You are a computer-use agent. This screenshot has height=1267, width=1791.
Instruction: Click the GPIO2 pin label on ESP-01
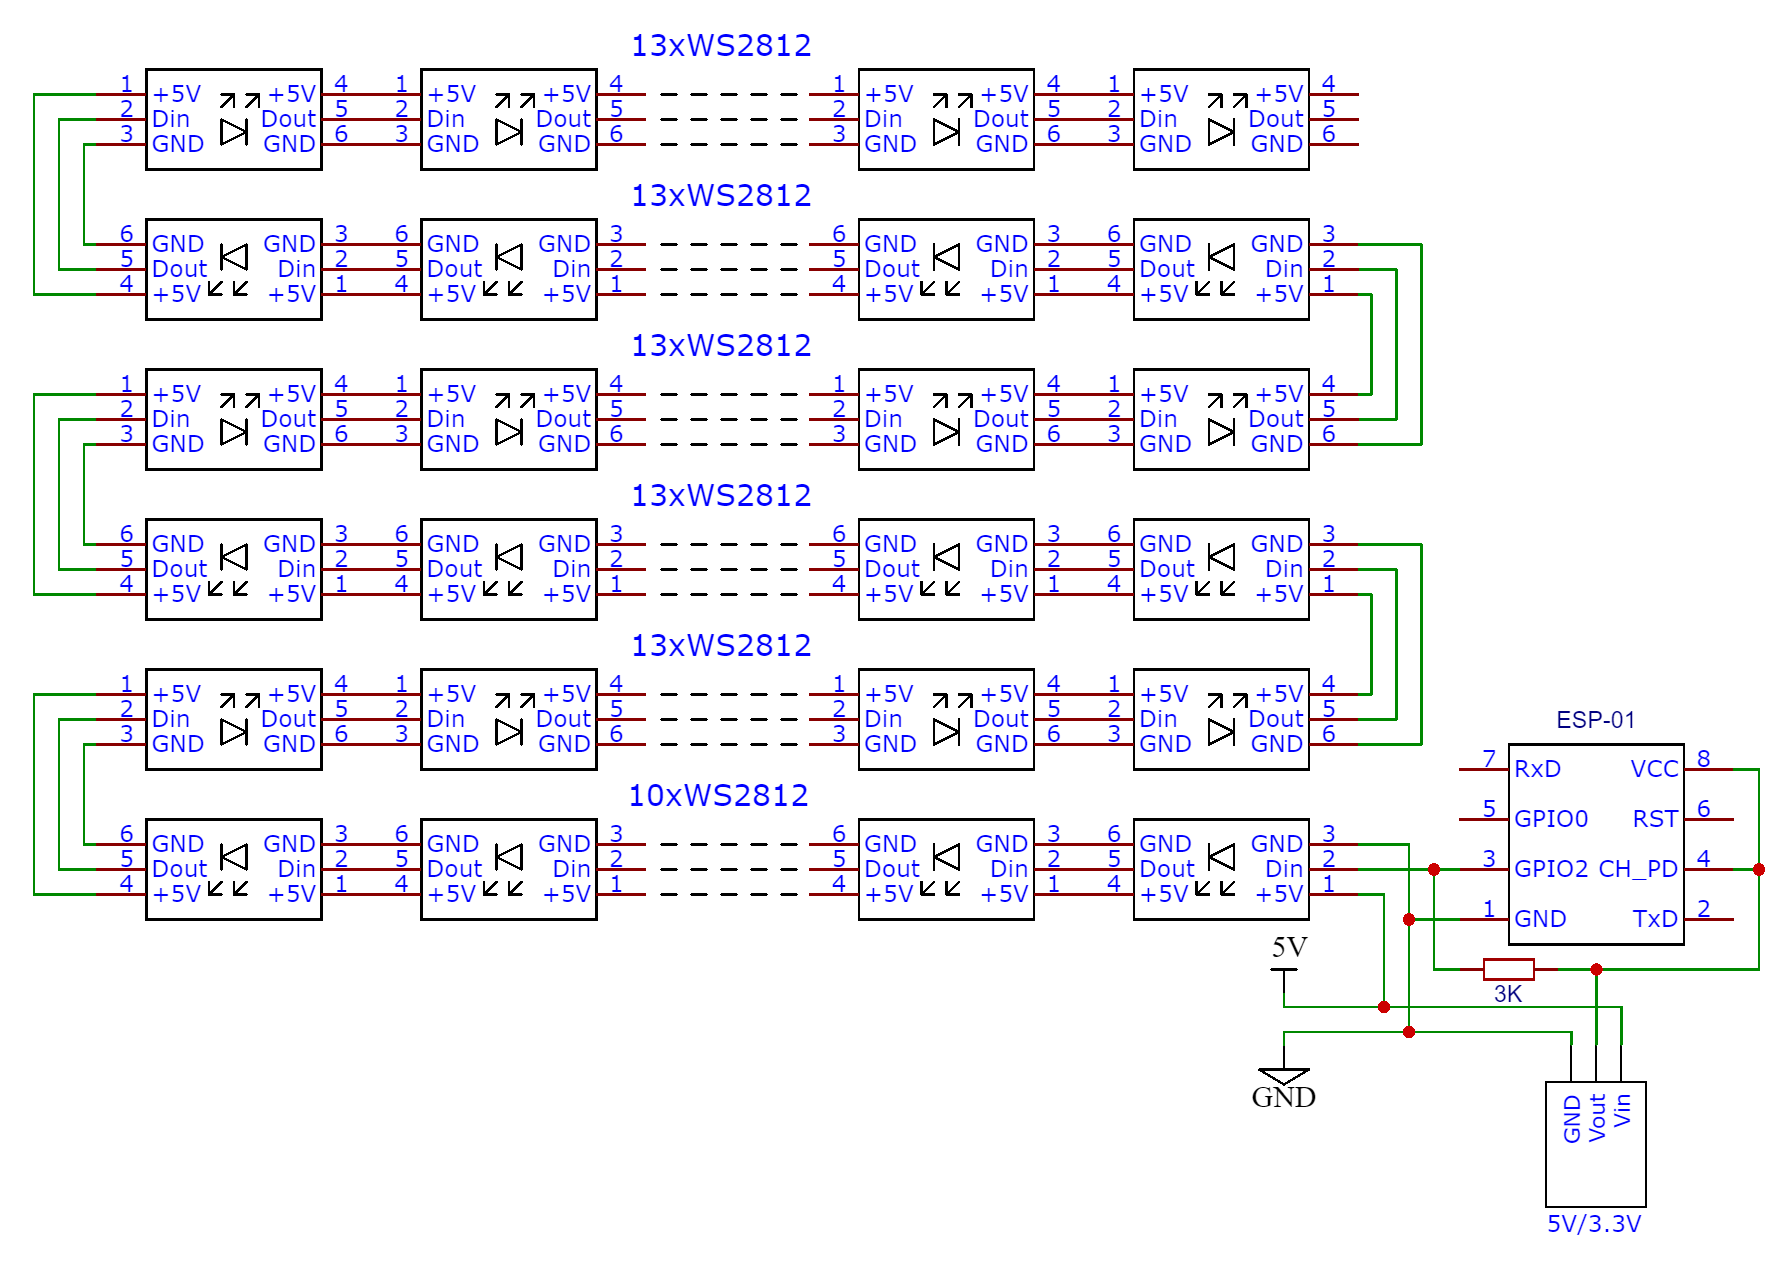tap(1551, 869)
